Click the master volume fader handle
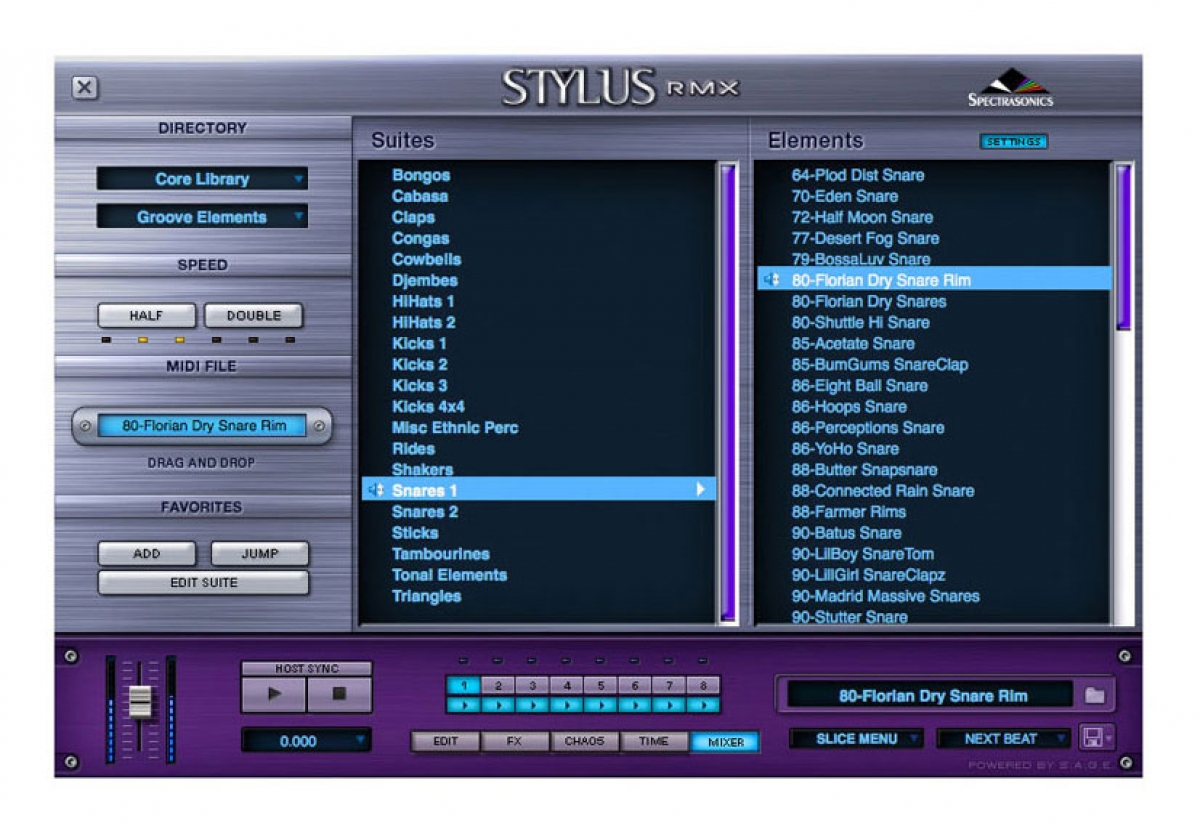 (140, 701)
